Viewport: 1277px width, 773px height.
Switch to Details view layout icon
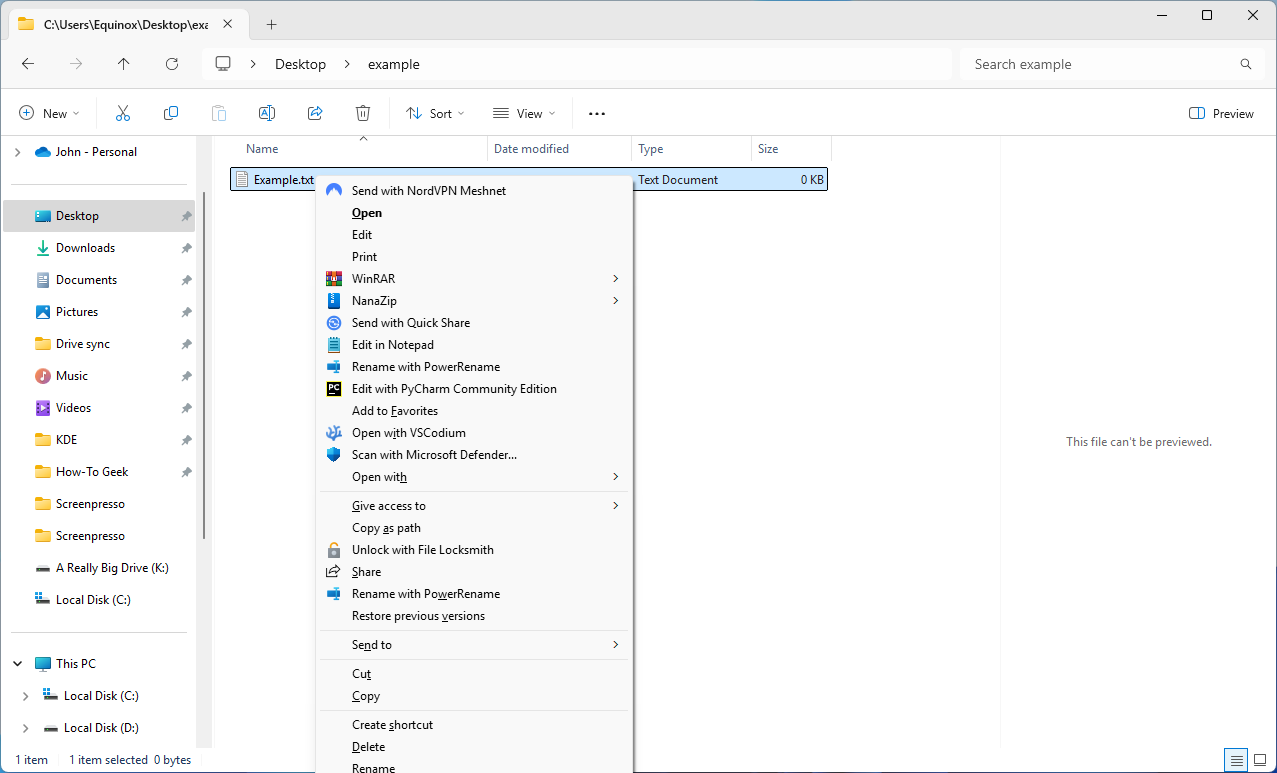(x=1236, y=760)
